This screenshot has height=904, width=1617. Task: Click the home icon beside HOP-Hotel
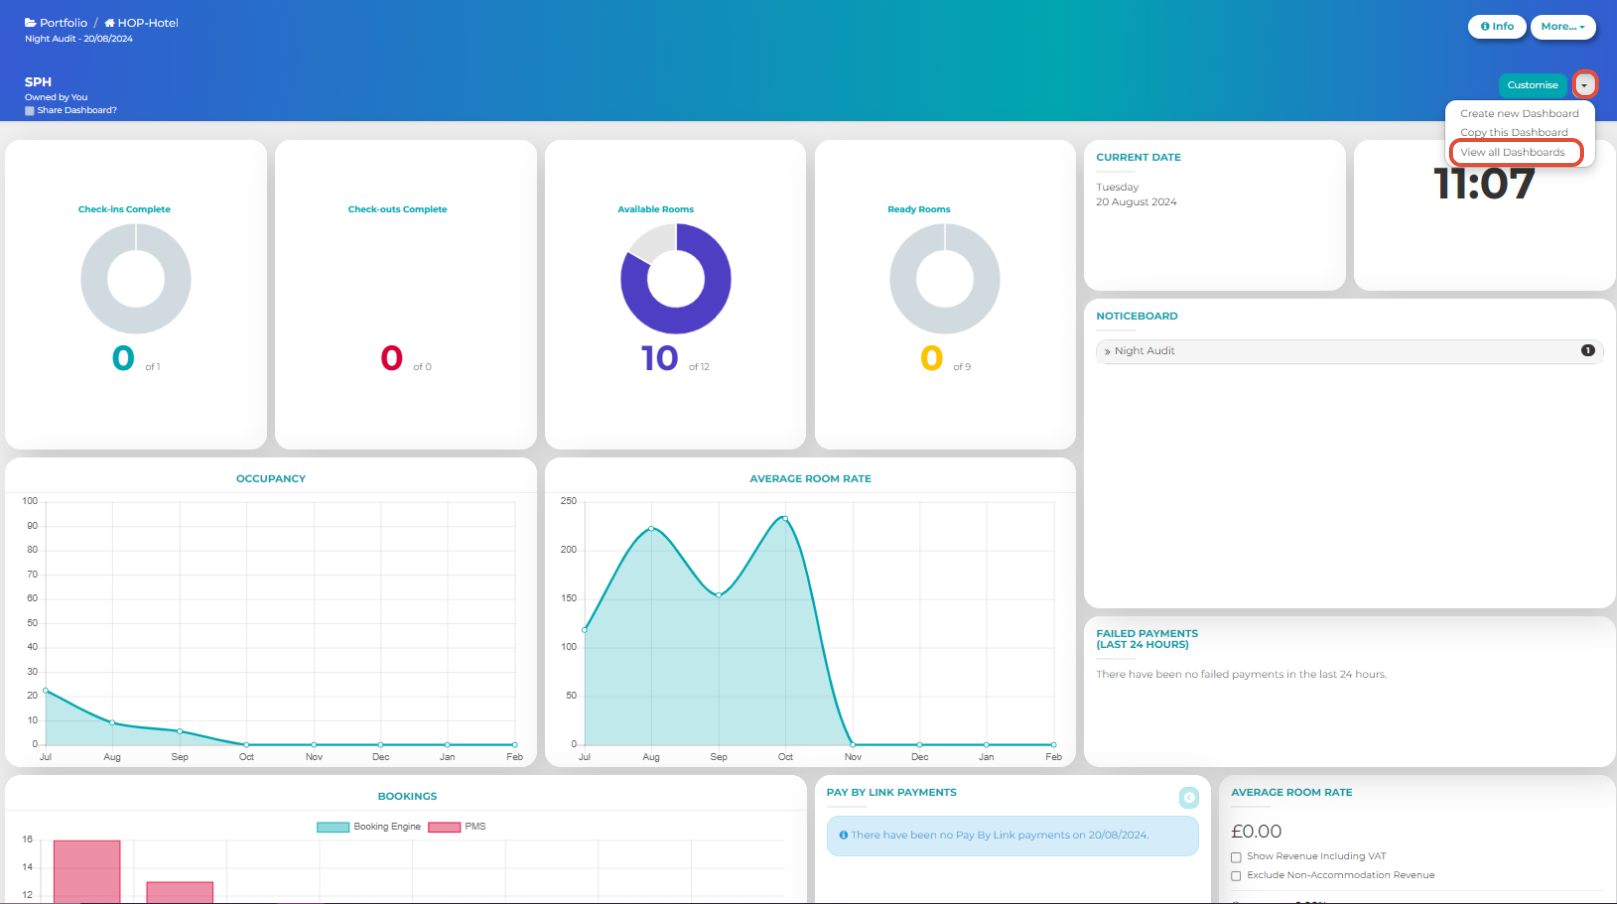[110, 22]
